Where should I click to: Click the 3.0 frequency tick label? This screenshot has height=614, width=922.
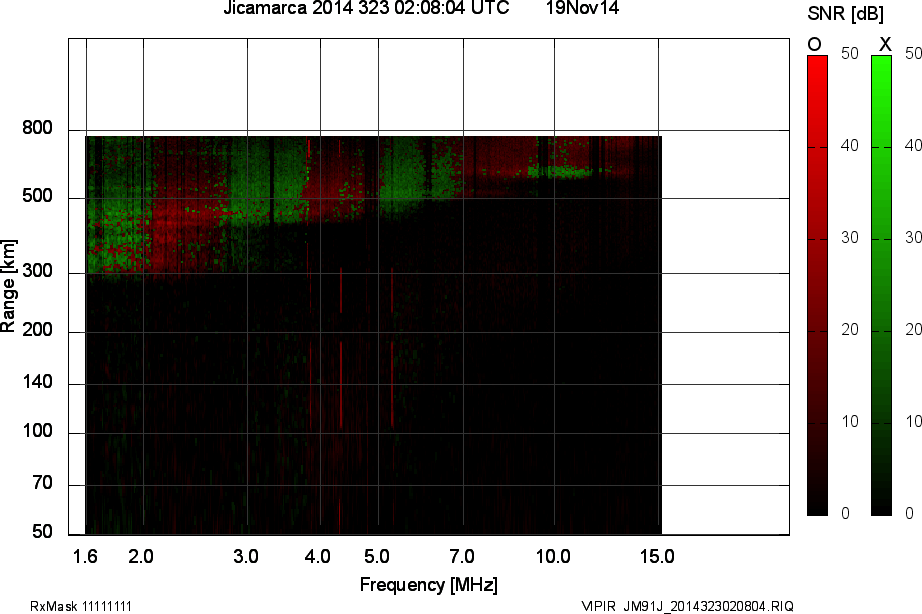[245, 556]
